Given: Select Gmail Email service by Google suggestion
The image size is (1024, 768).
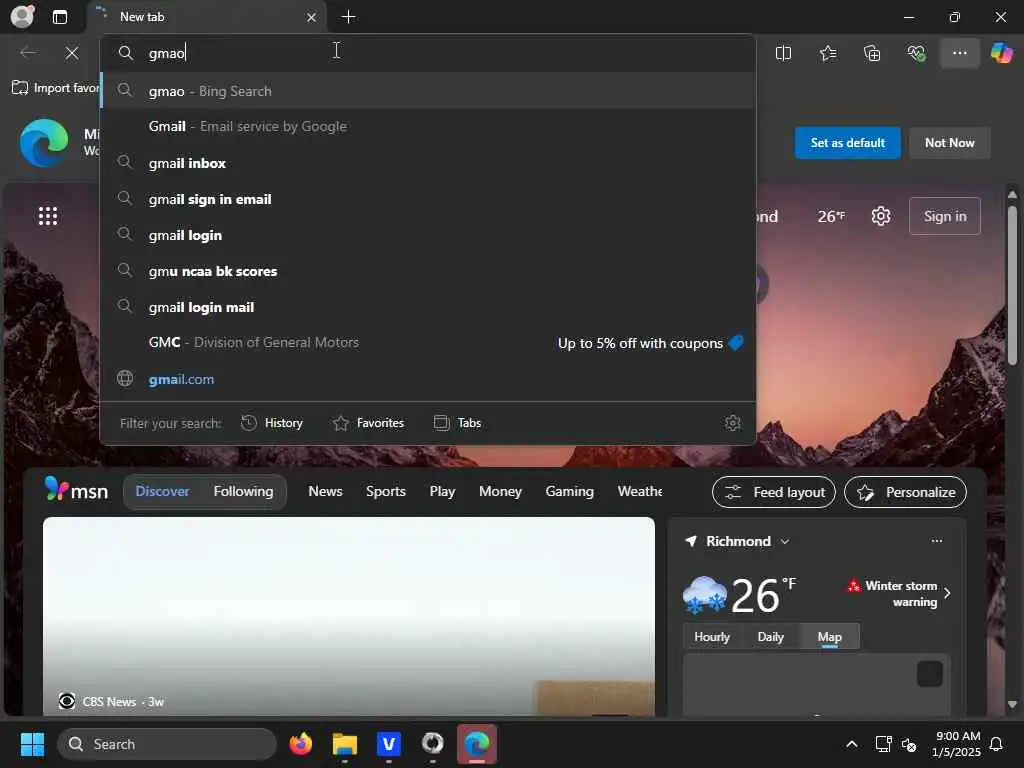Looking at the screenshot, I should (x=428, y=127).
